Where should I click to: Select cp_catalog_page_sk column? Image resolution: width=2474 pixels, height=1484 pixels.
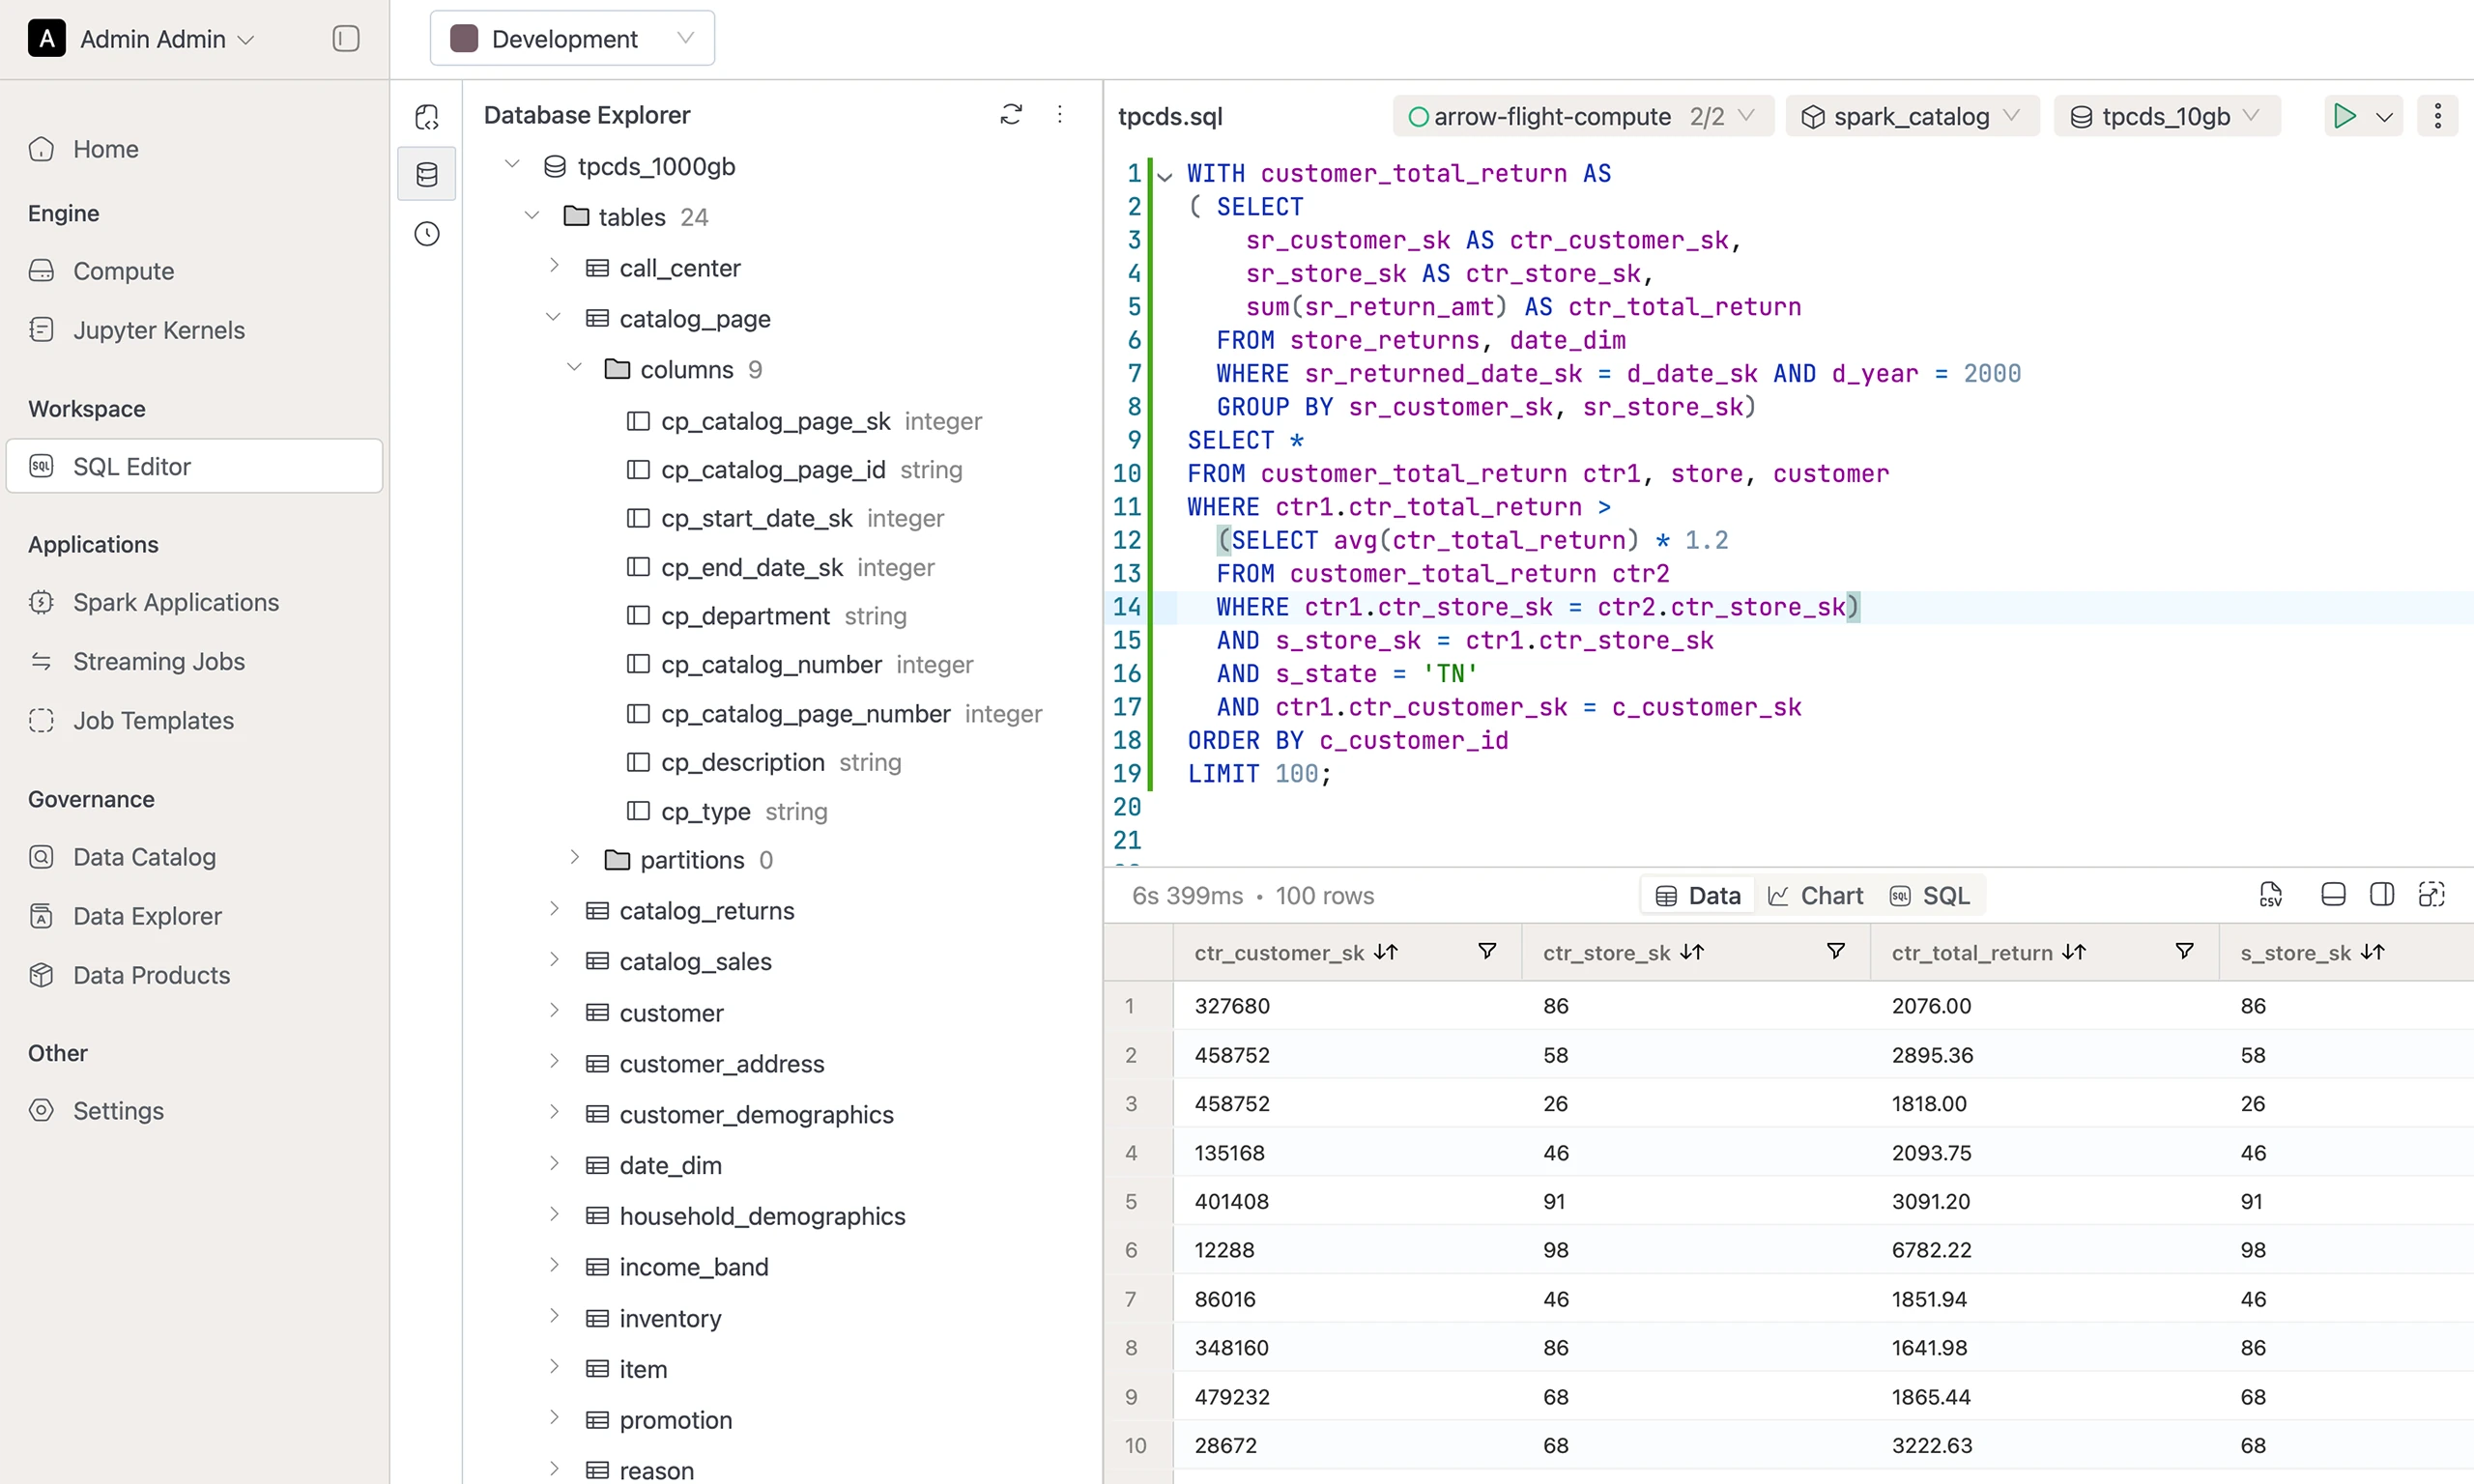pos(775,421)
